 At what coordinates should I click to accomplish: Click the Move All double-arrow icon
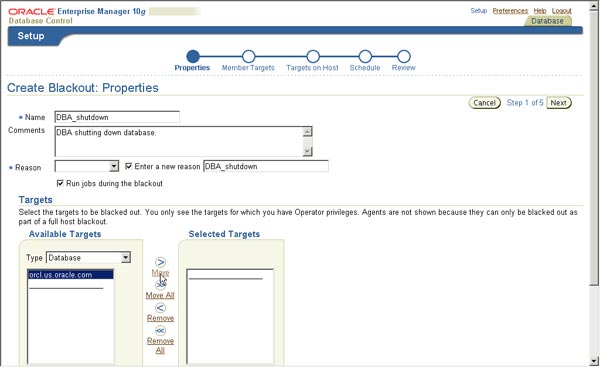[160, 285]
